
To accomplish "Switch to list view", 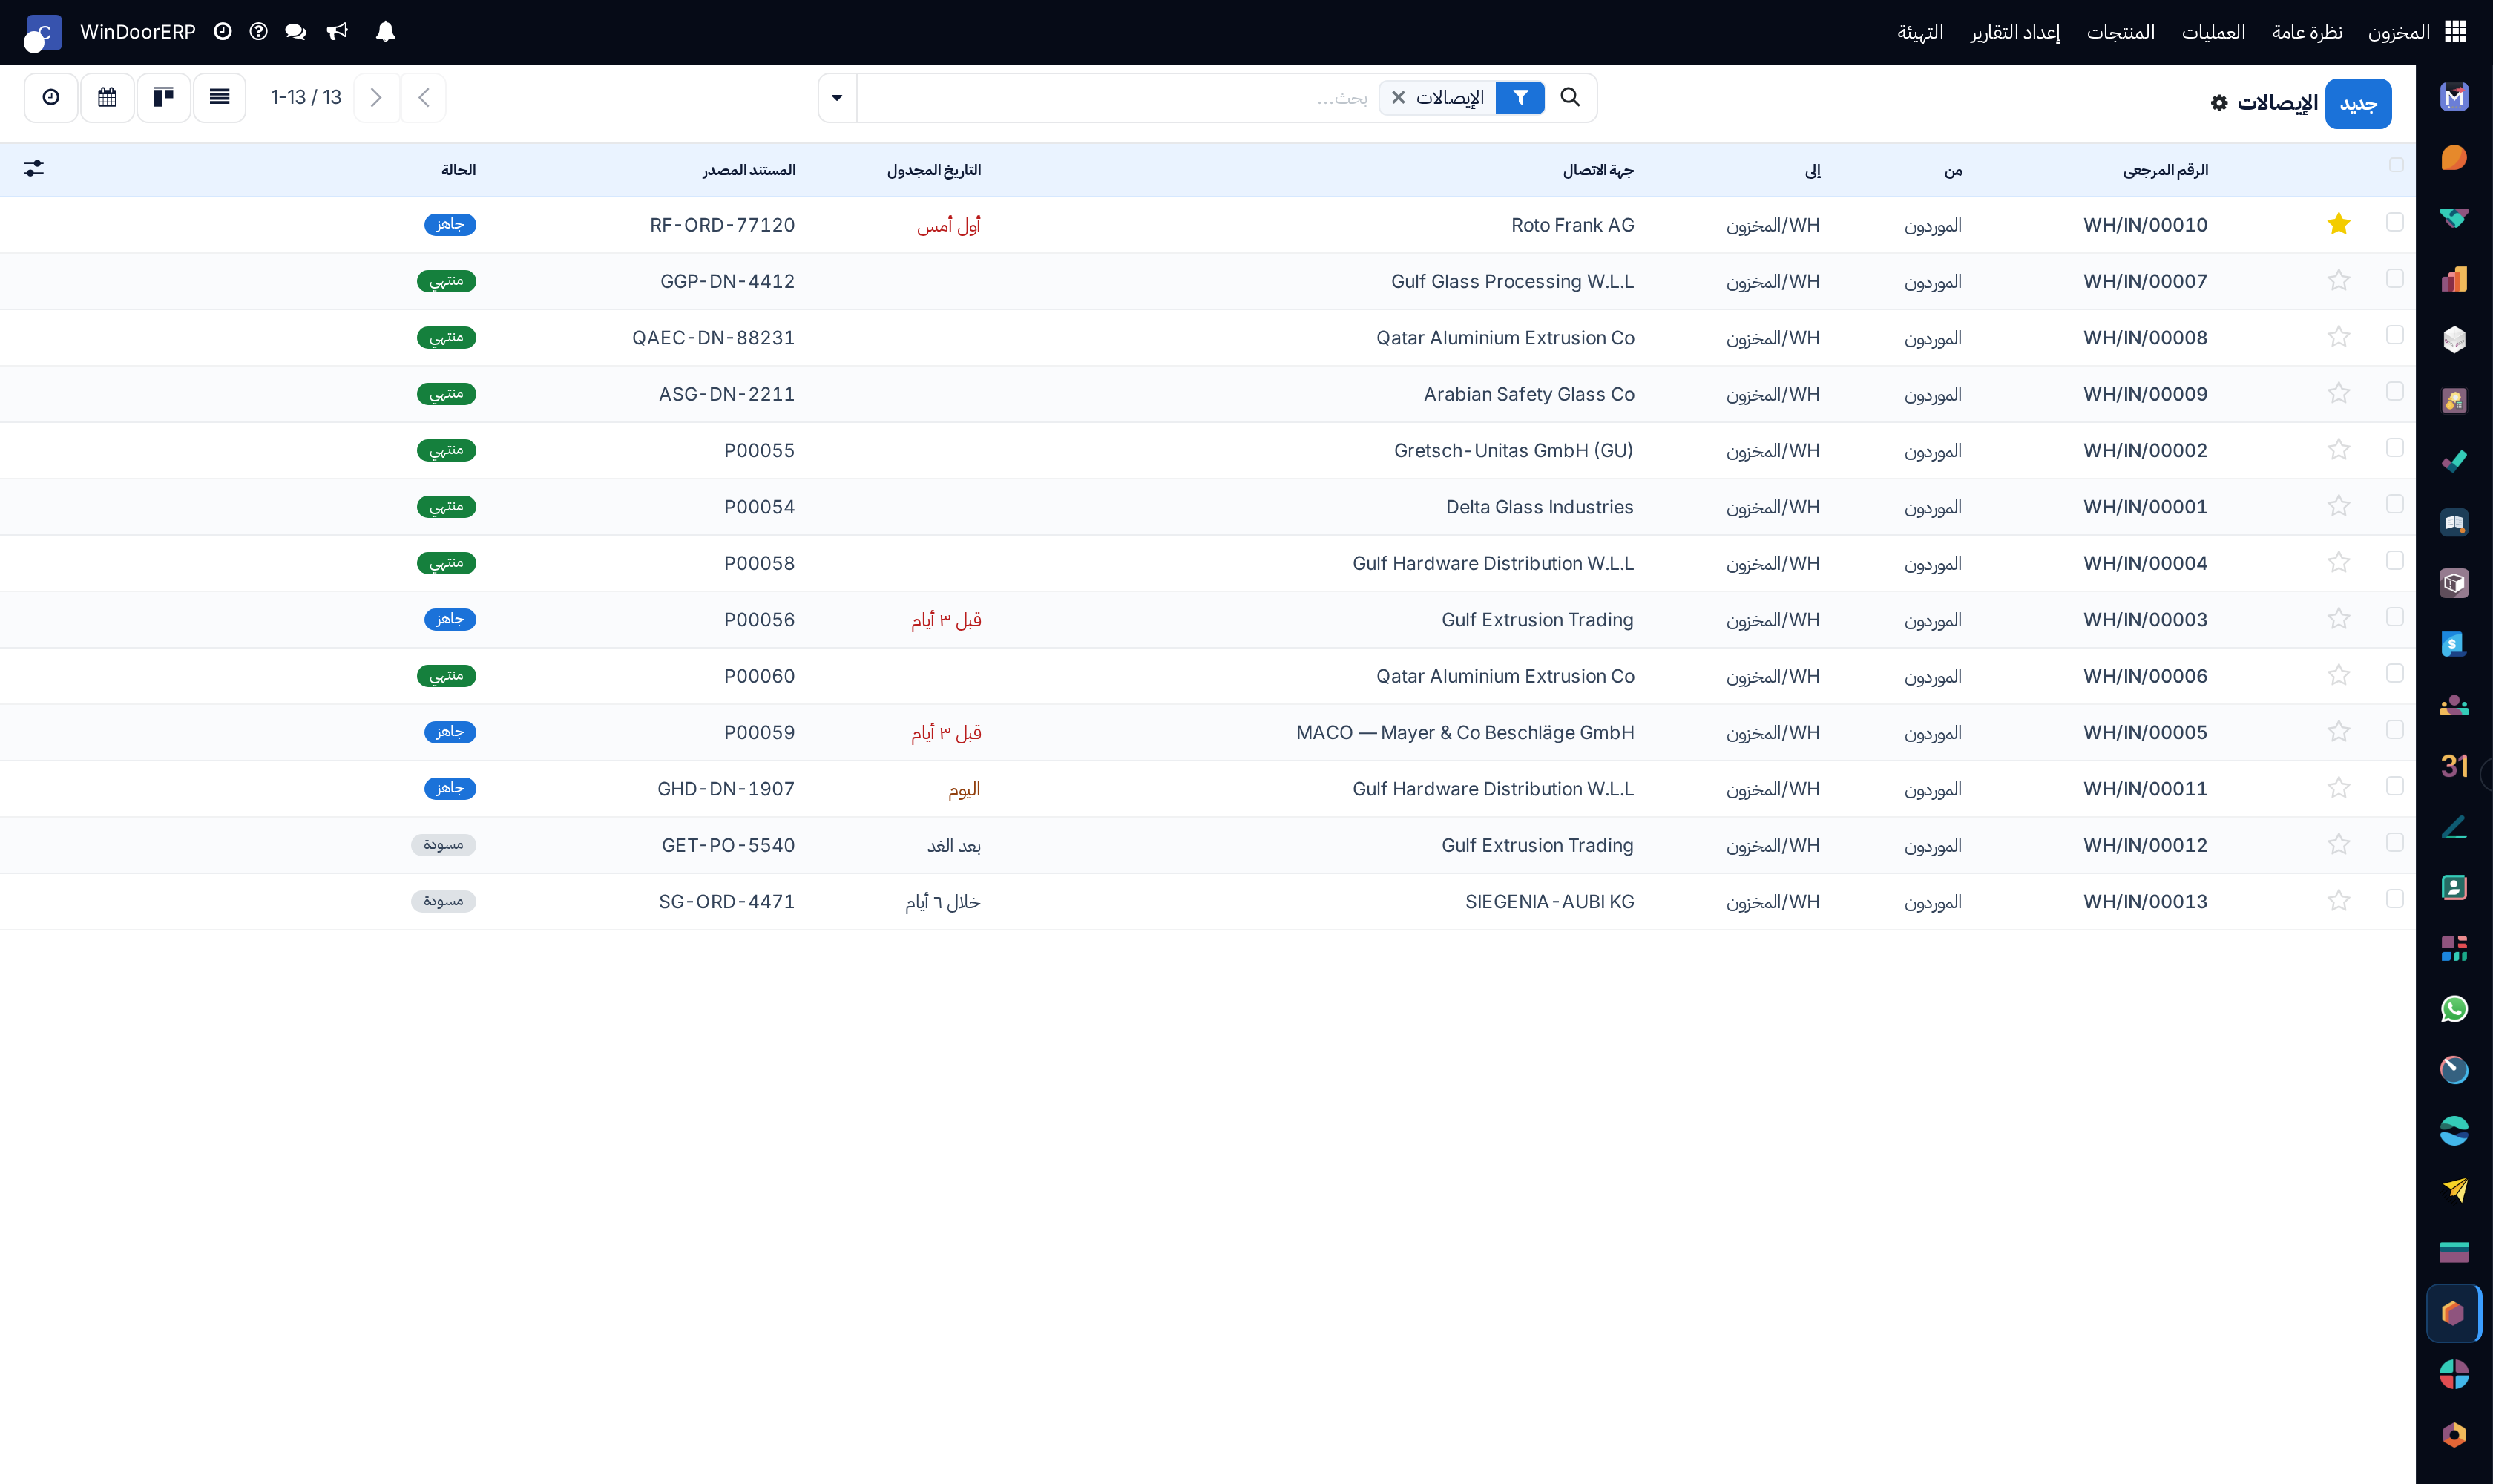I will pyautogui.click(x=219, y=97).
